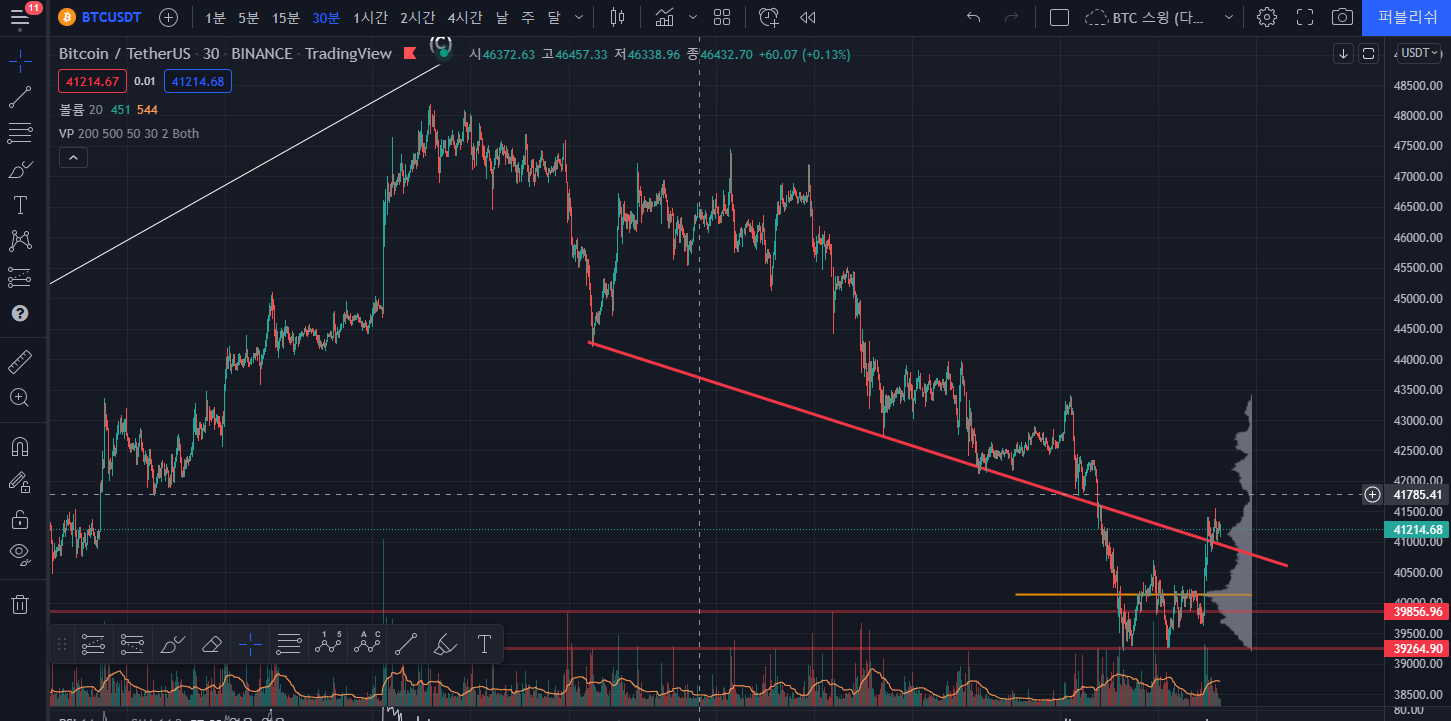Click the down arrow button near price scale

tap(1343, 53)
